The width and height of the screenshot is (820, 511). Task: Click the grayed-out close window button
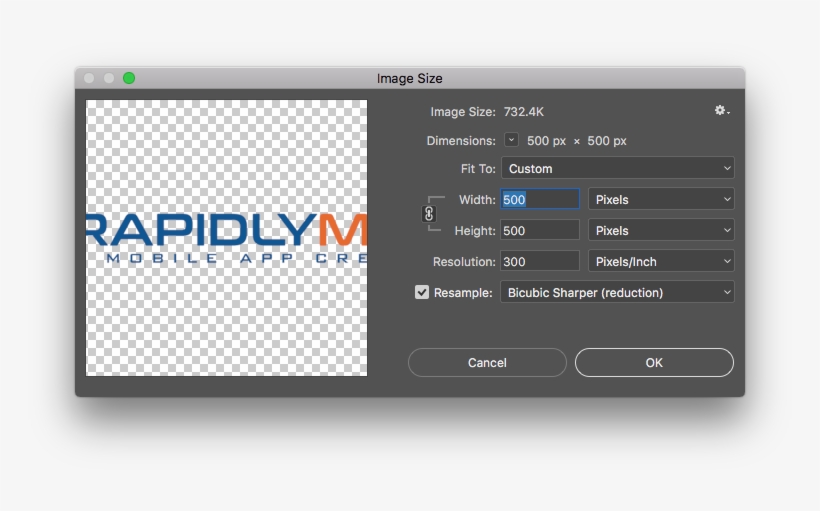pos(89,78)
